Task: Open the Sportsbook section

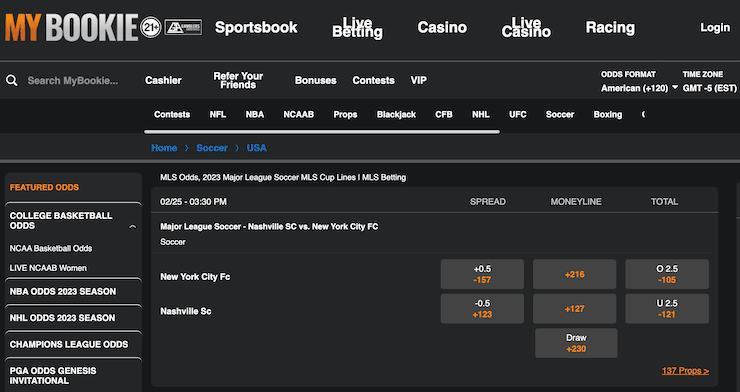Action: [x=256, y=27]
